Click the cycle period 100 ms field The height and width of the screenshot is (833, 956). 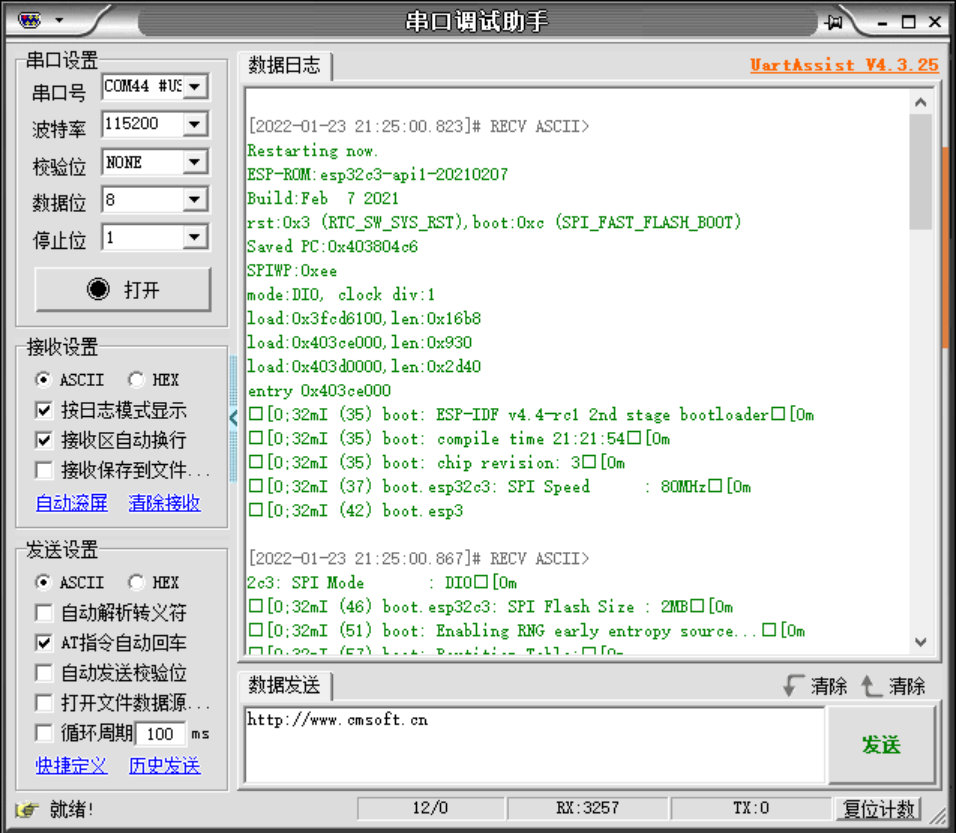pos(160,734)
